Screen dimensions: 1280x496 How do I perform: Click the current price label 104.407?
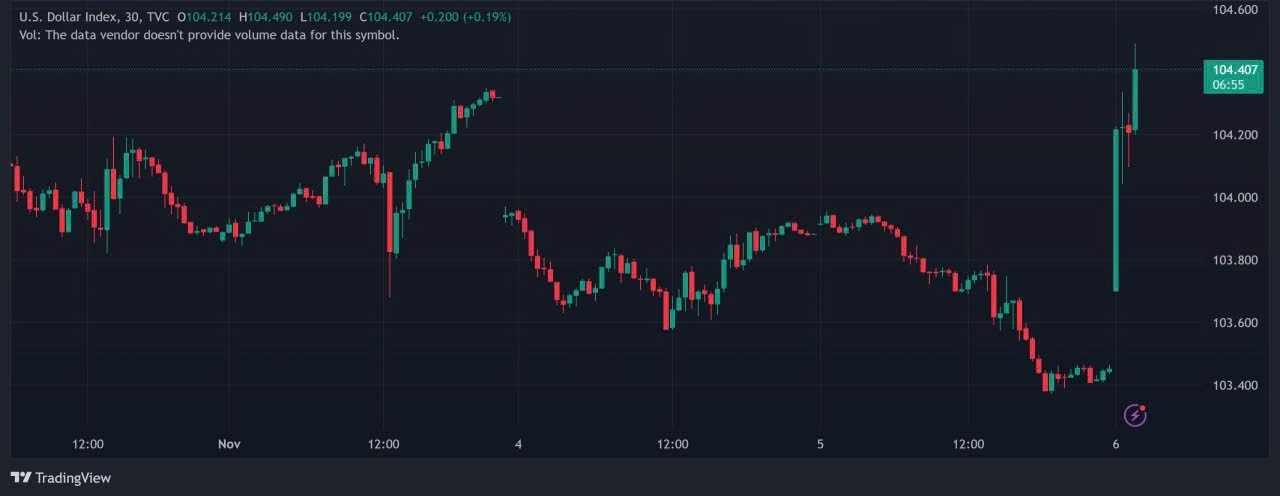1234,69
